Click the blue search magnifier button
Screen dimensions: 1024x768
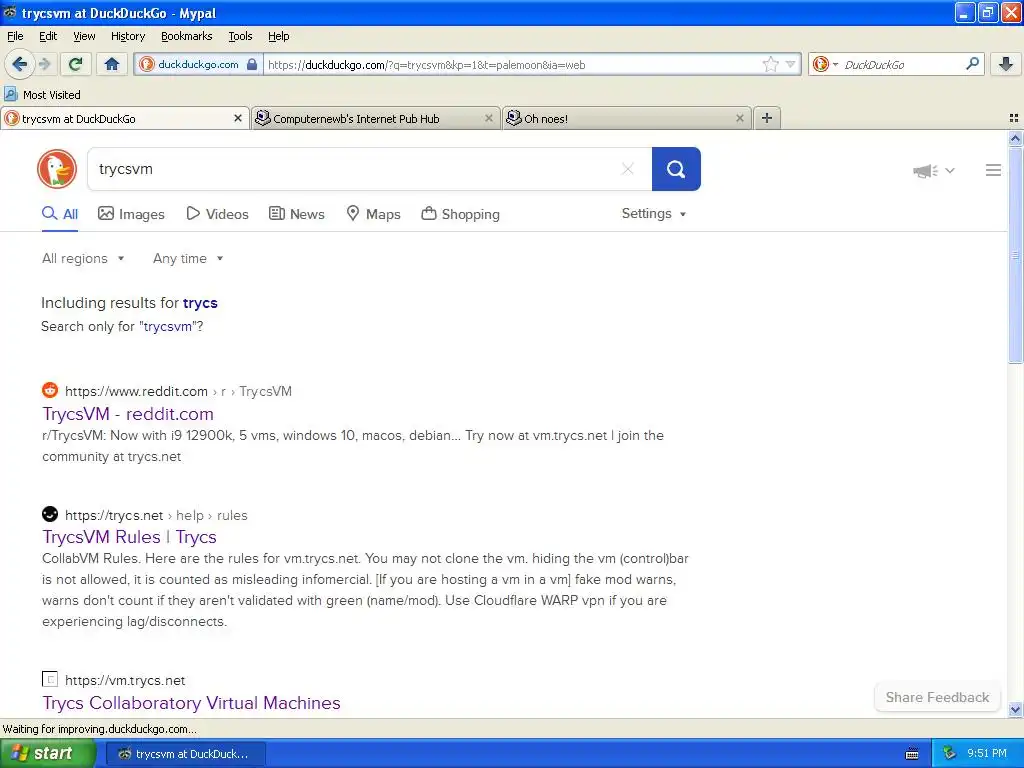pyautogui.click(x=676, y=169)
